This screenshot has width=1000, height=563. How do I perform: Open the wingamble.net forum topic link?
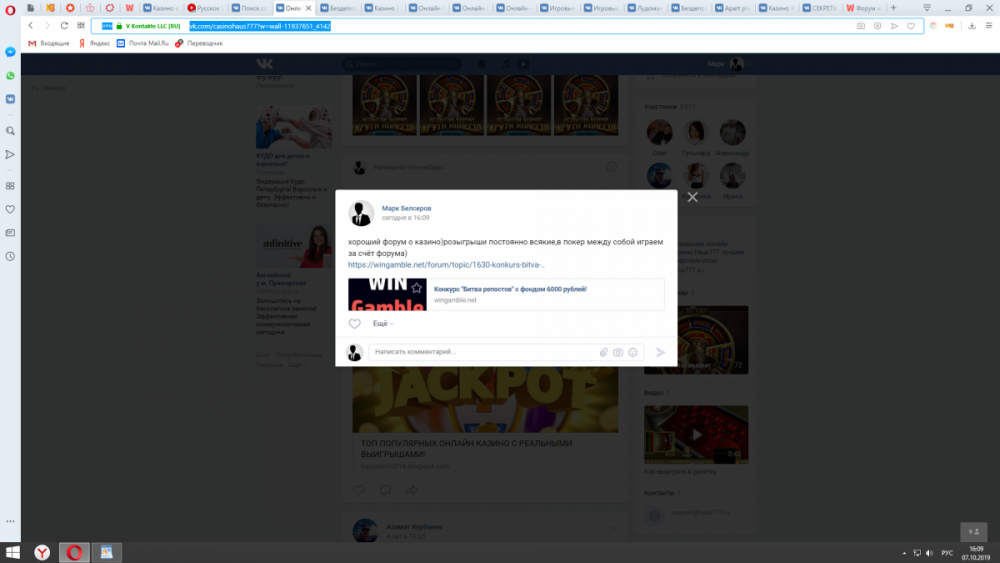(446, 265)
